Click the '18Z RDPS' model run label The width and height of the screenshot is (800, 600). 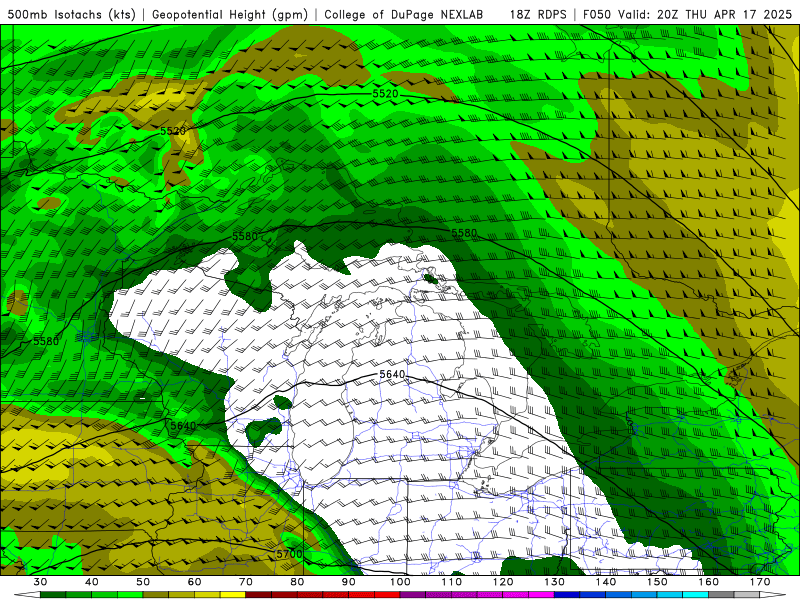pyautogui.click(x=538, y=14)
